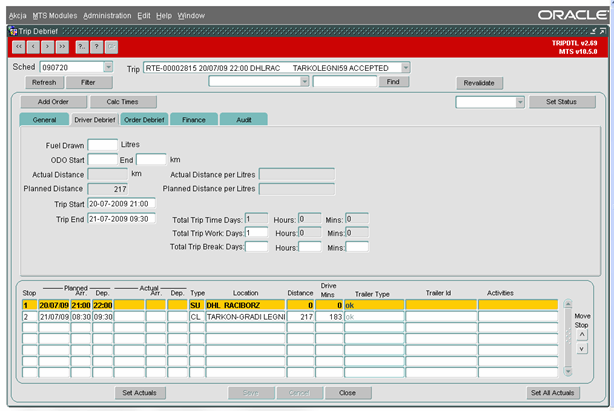Click trailer type 'ok' in highlighted row

[374, 305]
